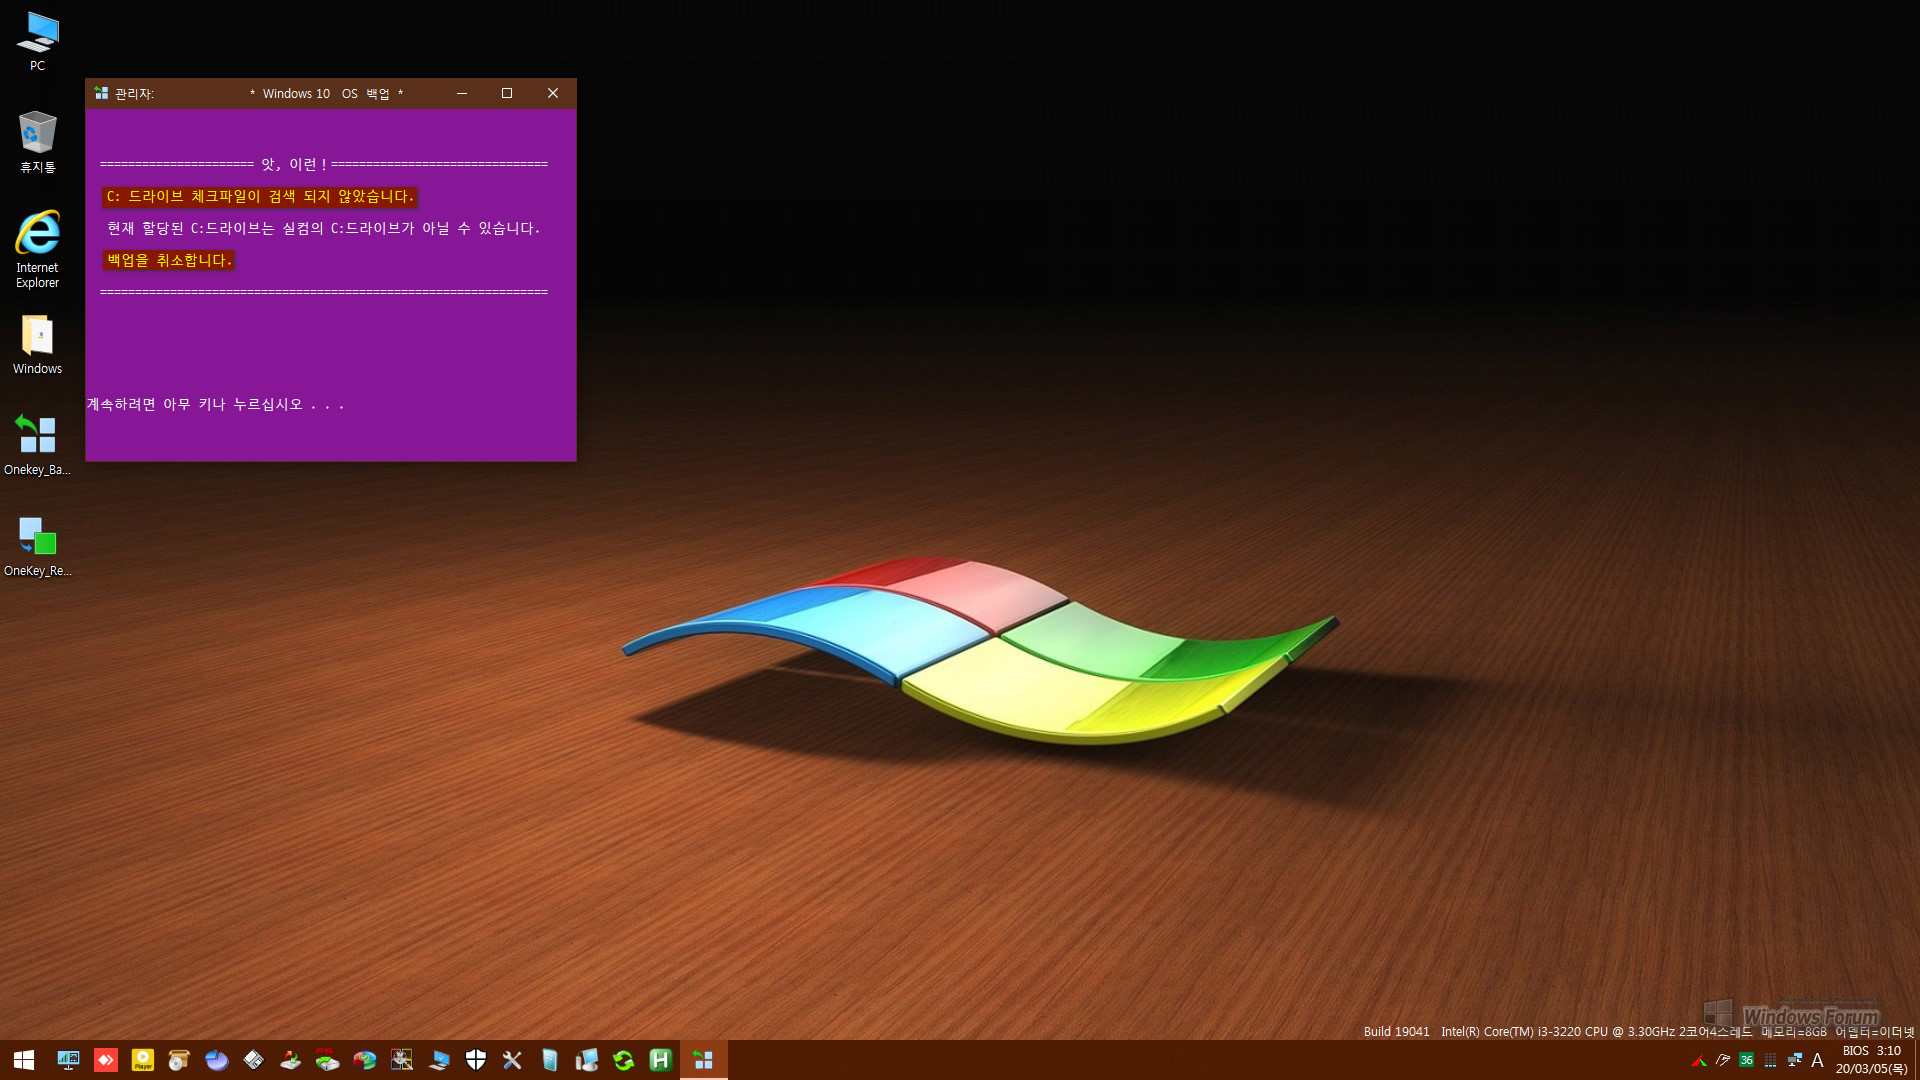Image resolution: width=1920 pixels, height=1080 pixels.
Task: Open the green H taskbar icon
Action: tap(661, 1060)
